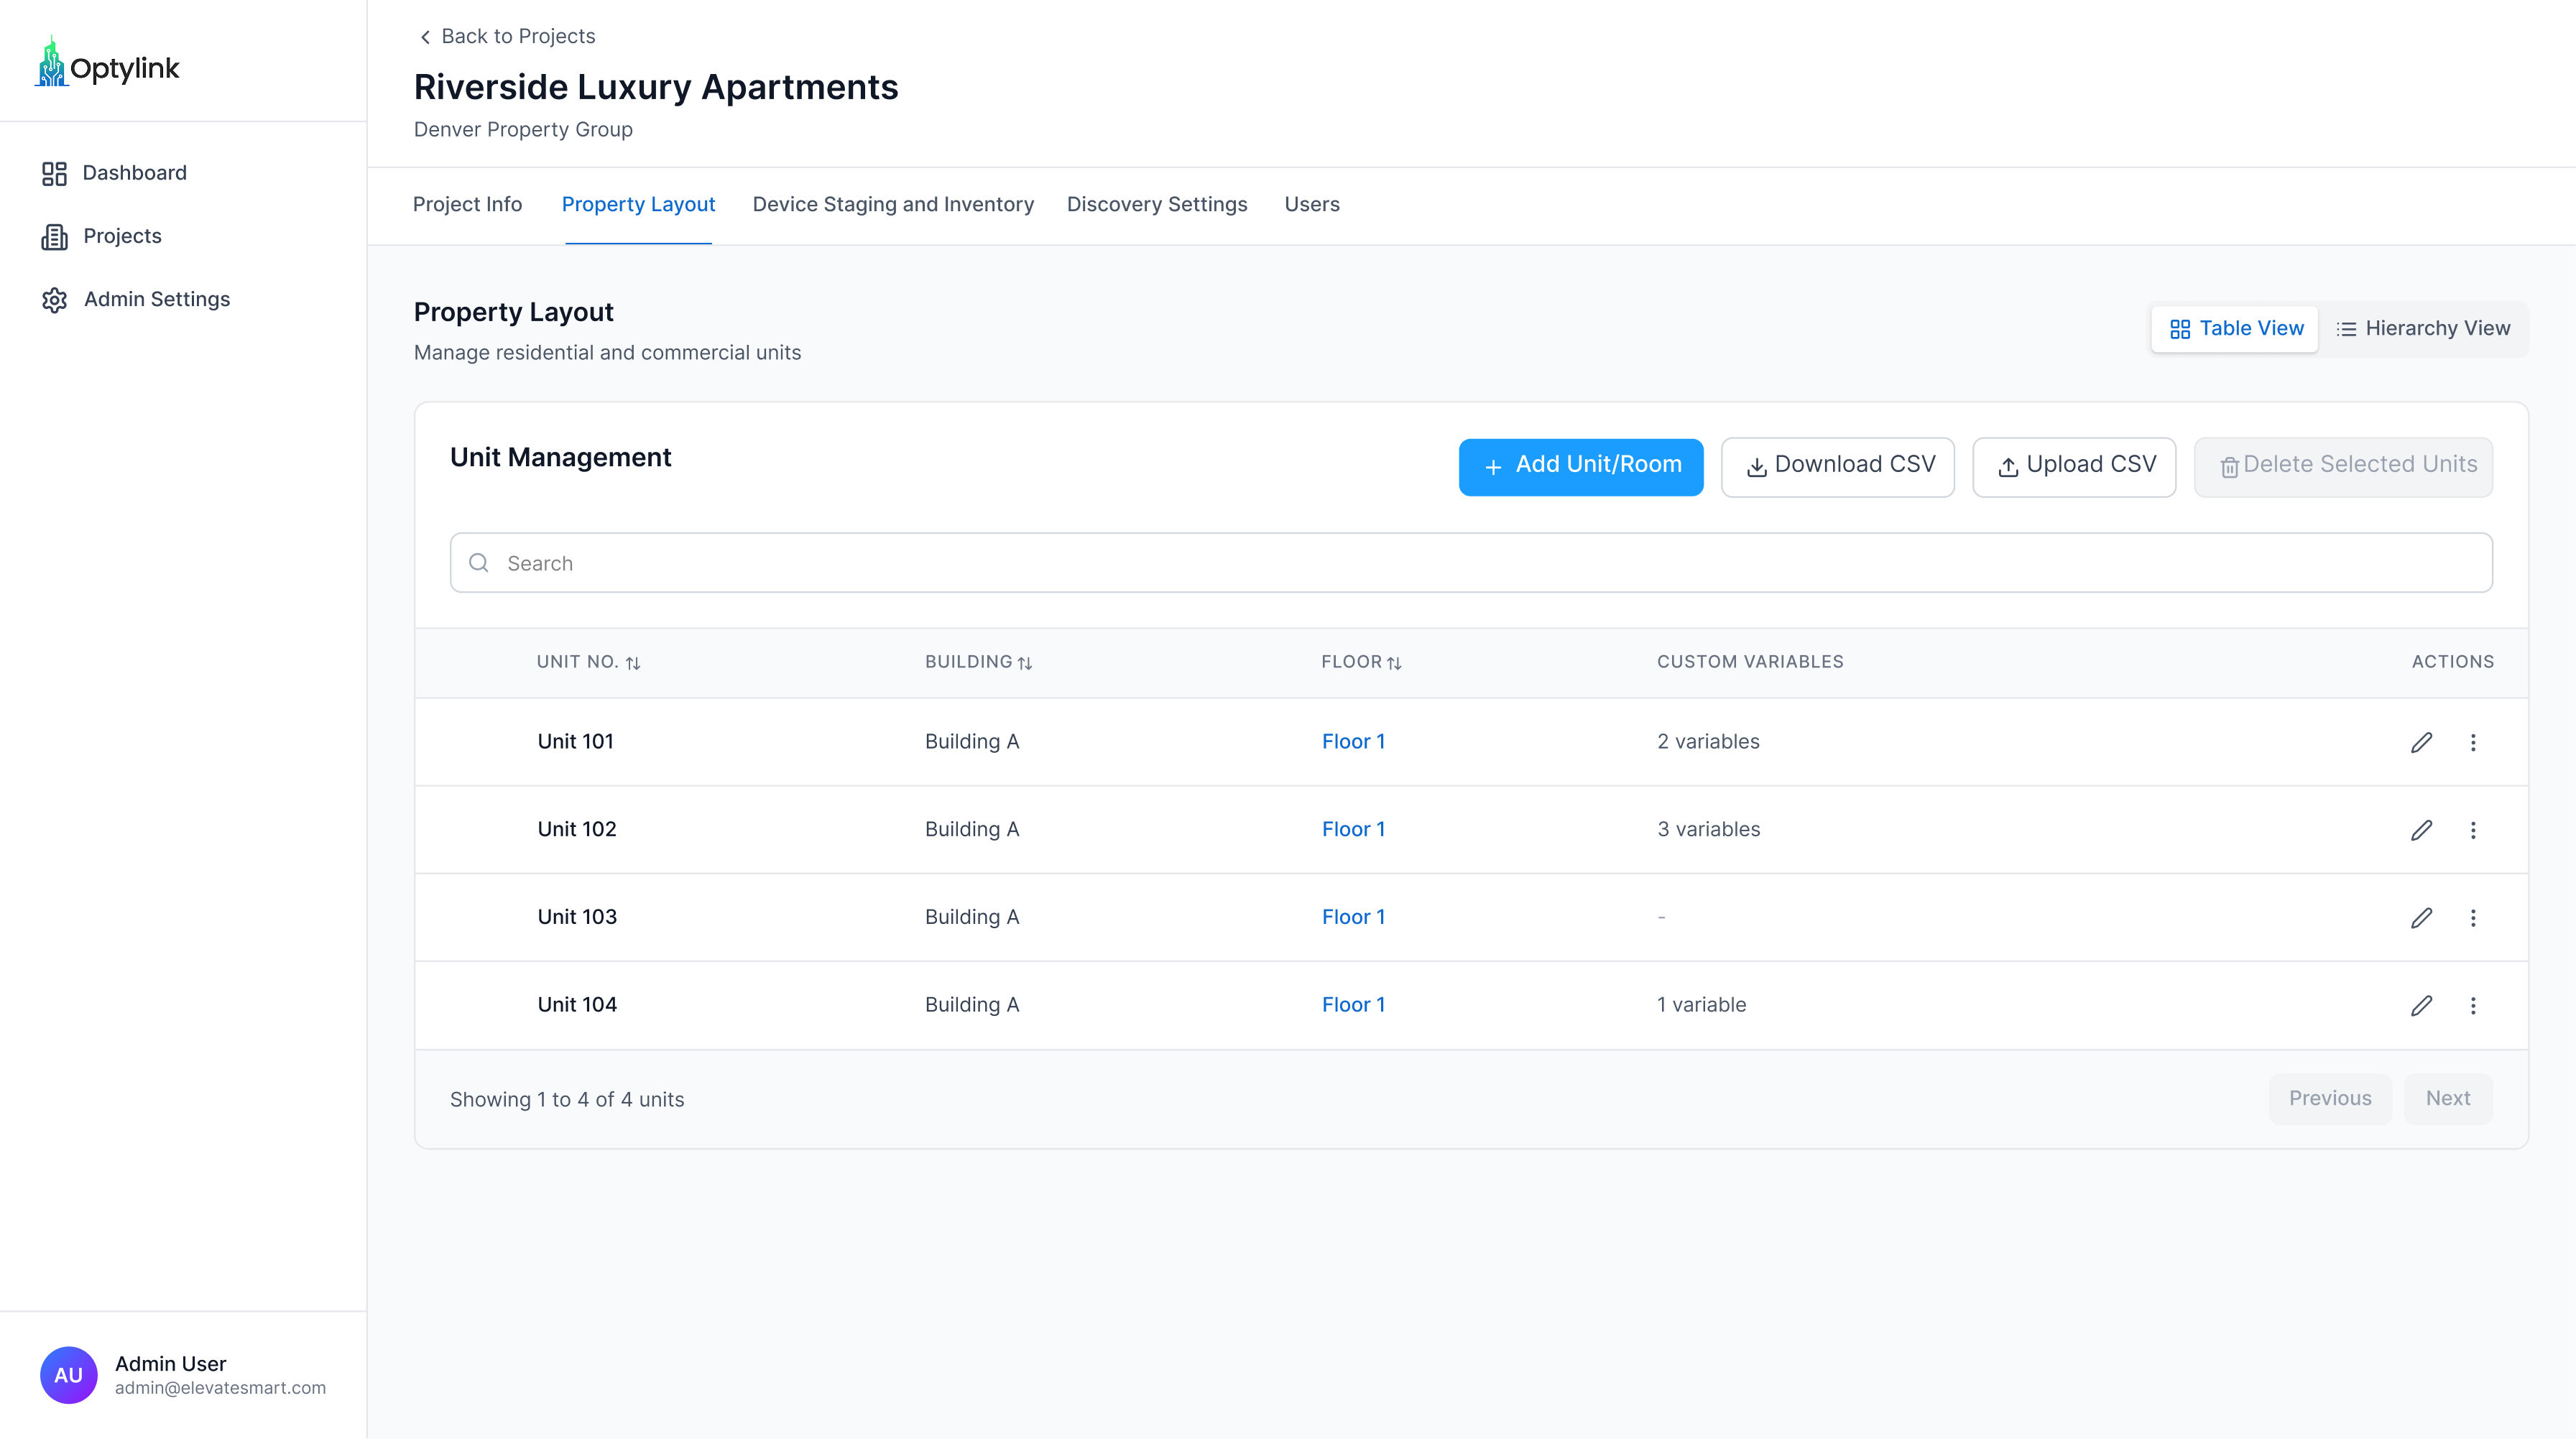The height and width of the screenshot is (1439, 2576).
Task: Edit Unit 101 with pencil icon
Action: point(2421,742)
